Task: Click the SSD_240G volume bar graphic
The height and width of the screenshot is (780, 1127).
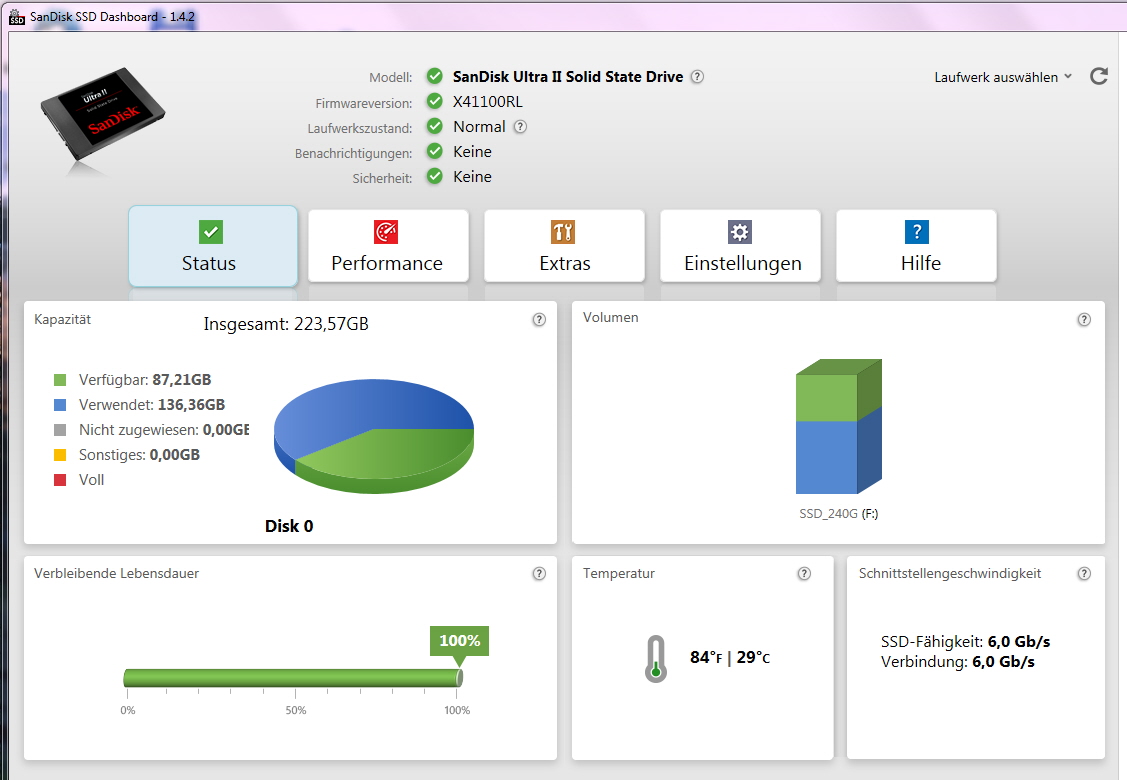Action: tap(838, 426)
